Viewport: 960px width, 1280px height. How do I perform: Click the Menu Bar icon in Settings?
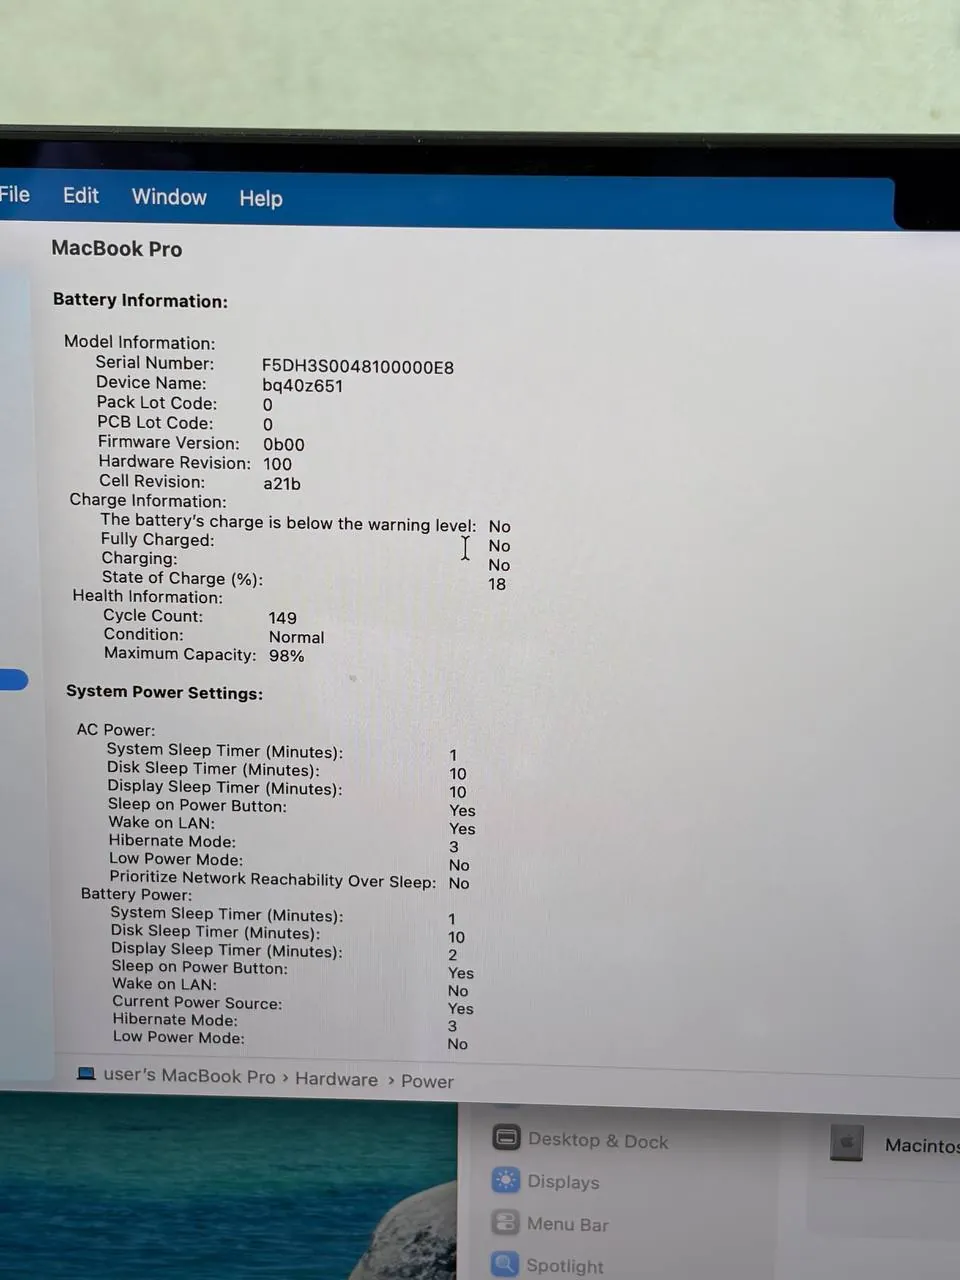[x=505, y=1222]
